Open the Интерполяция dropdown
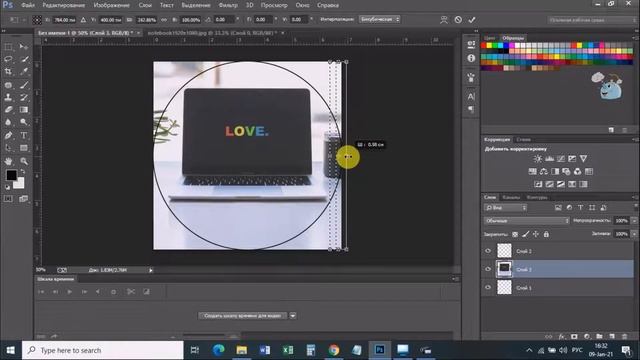 [x=380, y=19]
